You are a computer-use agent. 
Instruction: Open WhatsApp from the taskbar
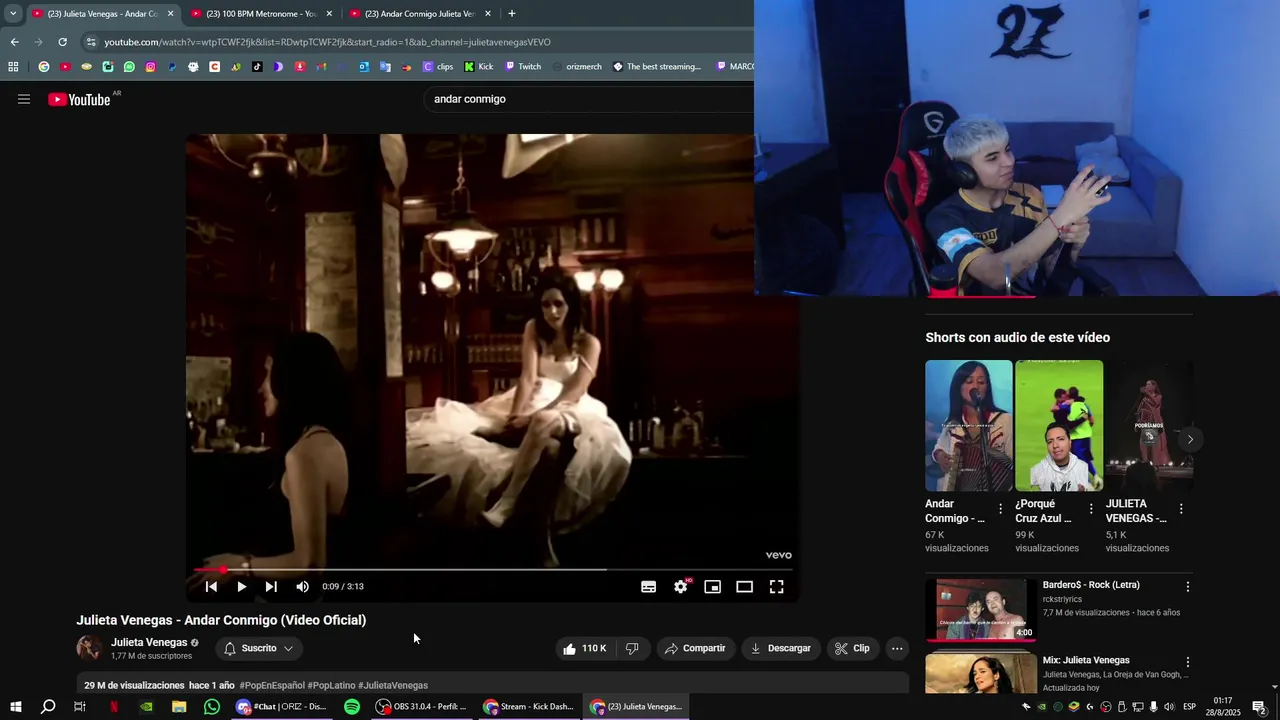click(212, 707)
